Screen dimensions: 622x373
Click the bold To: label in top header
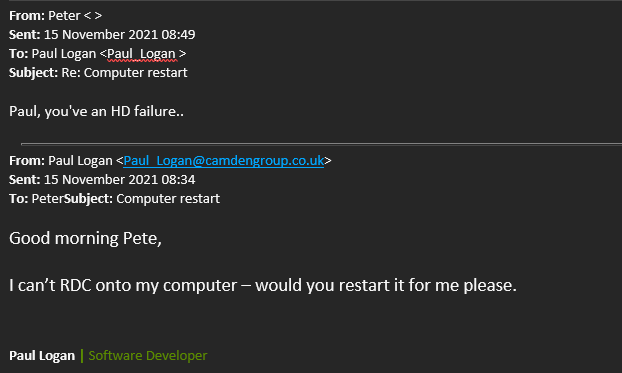click(19, 54)
